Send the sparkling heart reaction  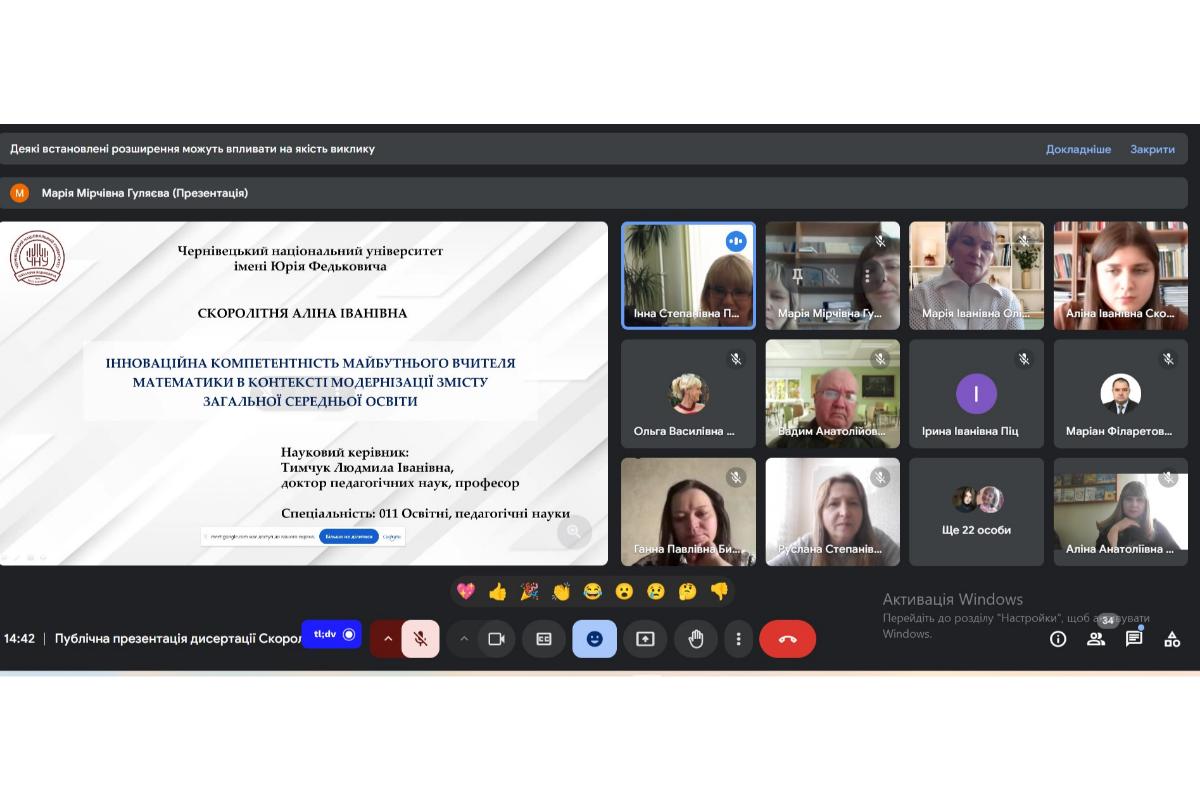point(466,591)
